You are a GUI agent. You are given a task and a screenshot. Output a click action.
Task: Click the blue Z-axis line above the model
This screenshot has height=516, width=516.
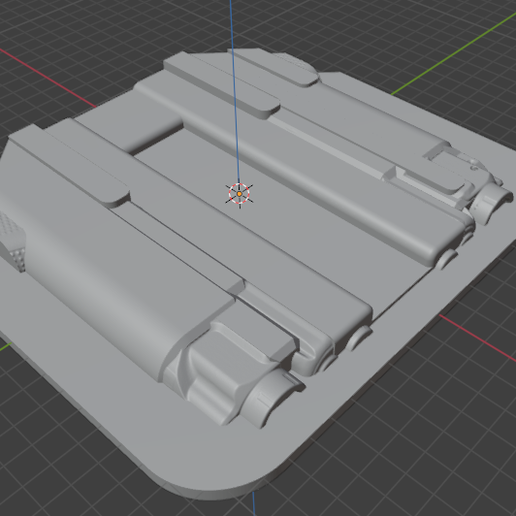coord(234,90)
